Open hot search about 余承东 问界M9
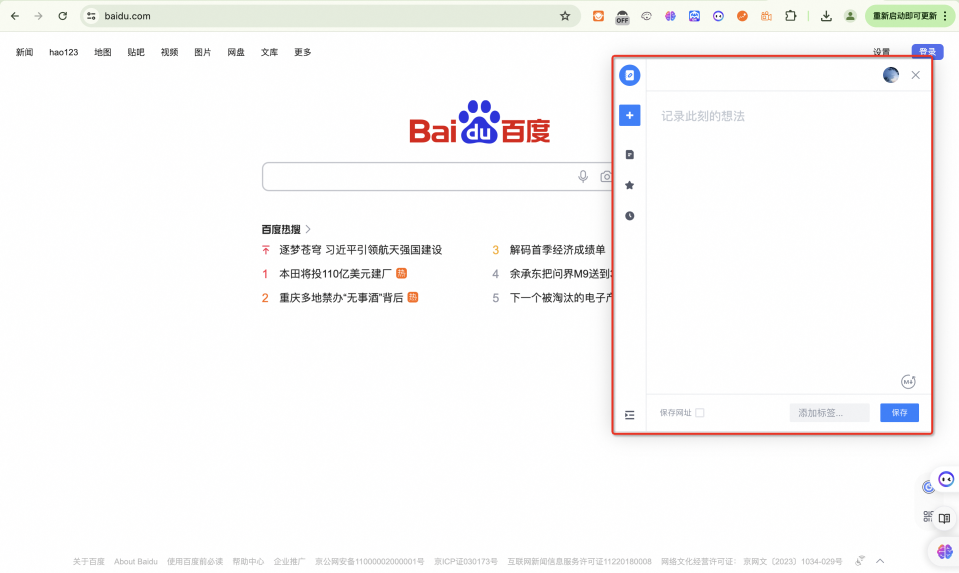This screenshot has height=573, width=959. click(x=561, y=273)
